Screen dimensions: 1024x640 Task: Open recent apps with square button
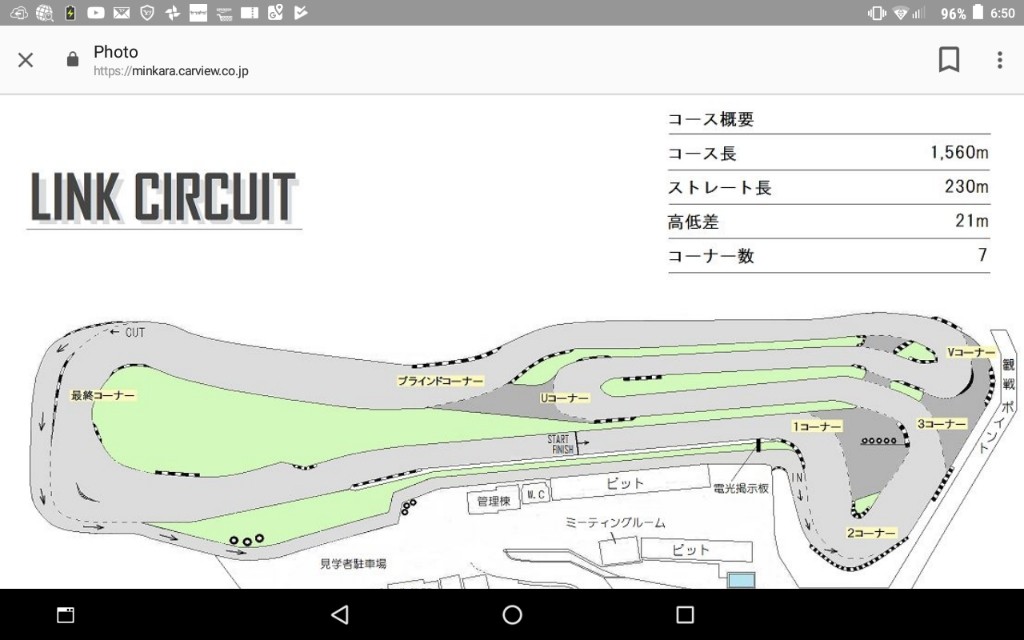point(684,615)
